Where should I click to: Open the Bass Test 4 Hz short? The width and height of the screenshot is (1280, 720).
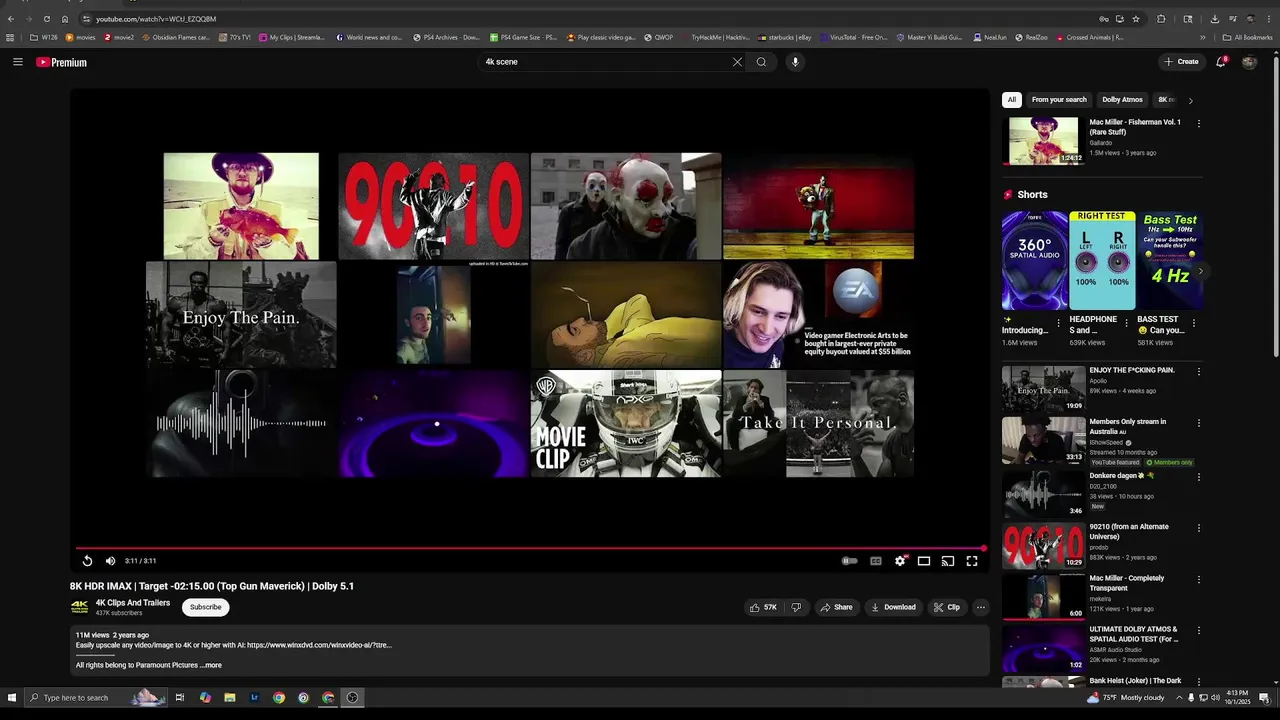[1169, 260]
